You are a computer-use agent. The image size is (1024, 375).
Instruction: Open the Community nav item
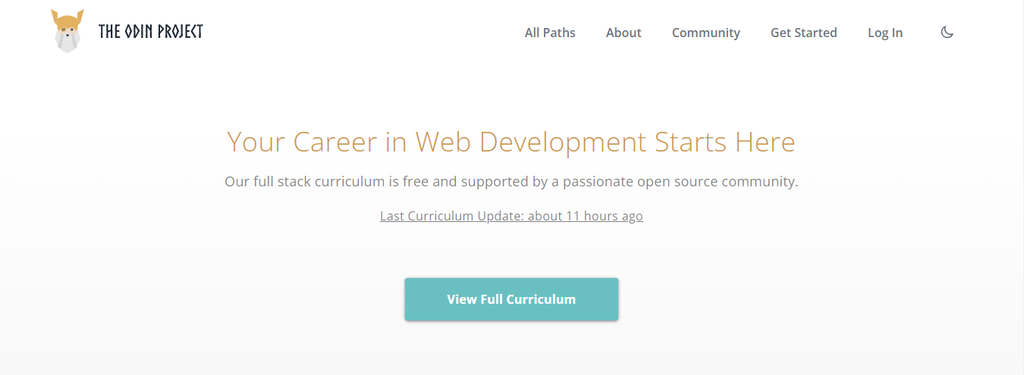706,33
